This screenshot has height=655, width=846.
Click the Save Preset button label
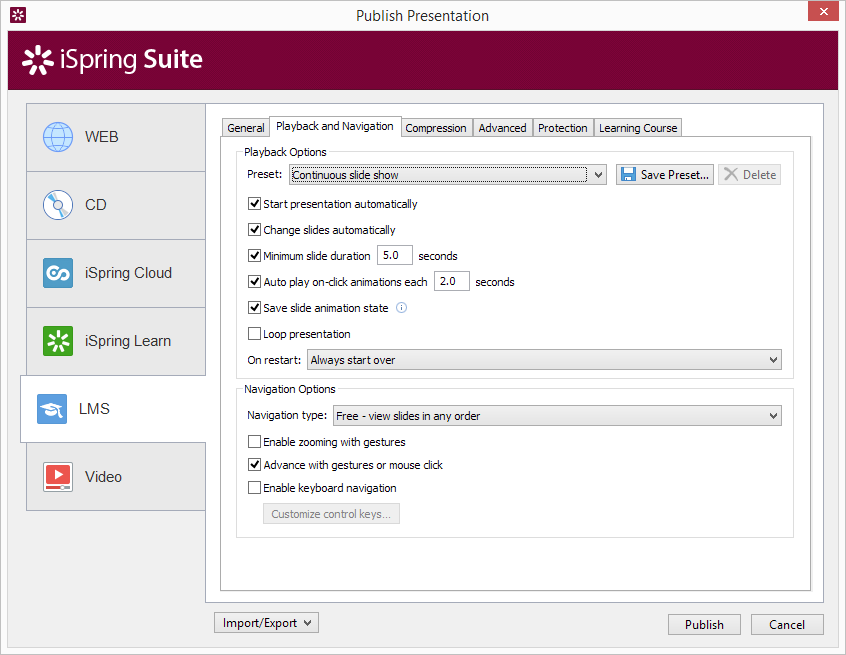674,175
